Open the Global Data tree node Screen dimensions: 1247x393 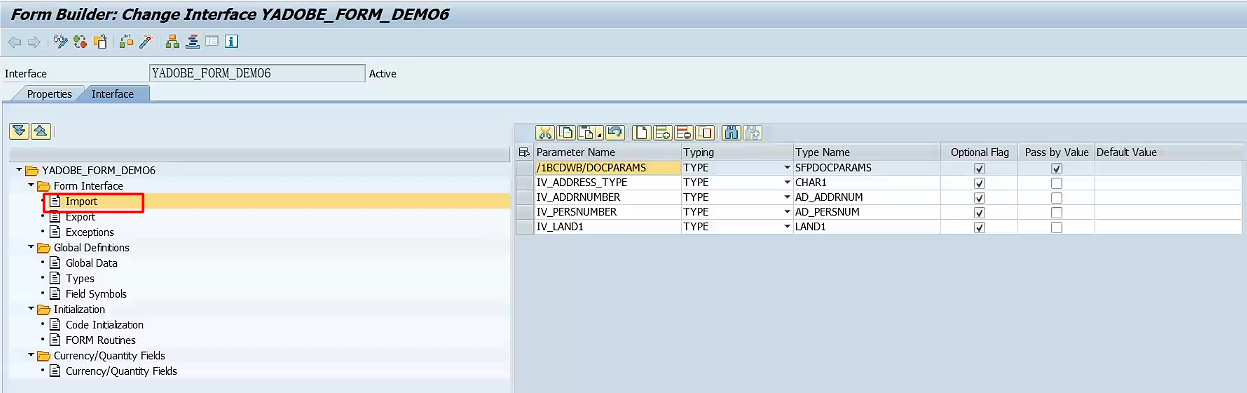(91, 264)
